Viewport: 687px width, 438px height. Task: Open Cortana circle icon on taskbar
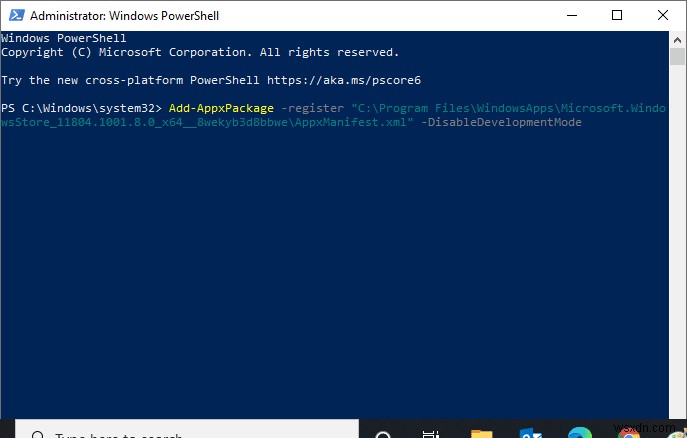(382, 433)
